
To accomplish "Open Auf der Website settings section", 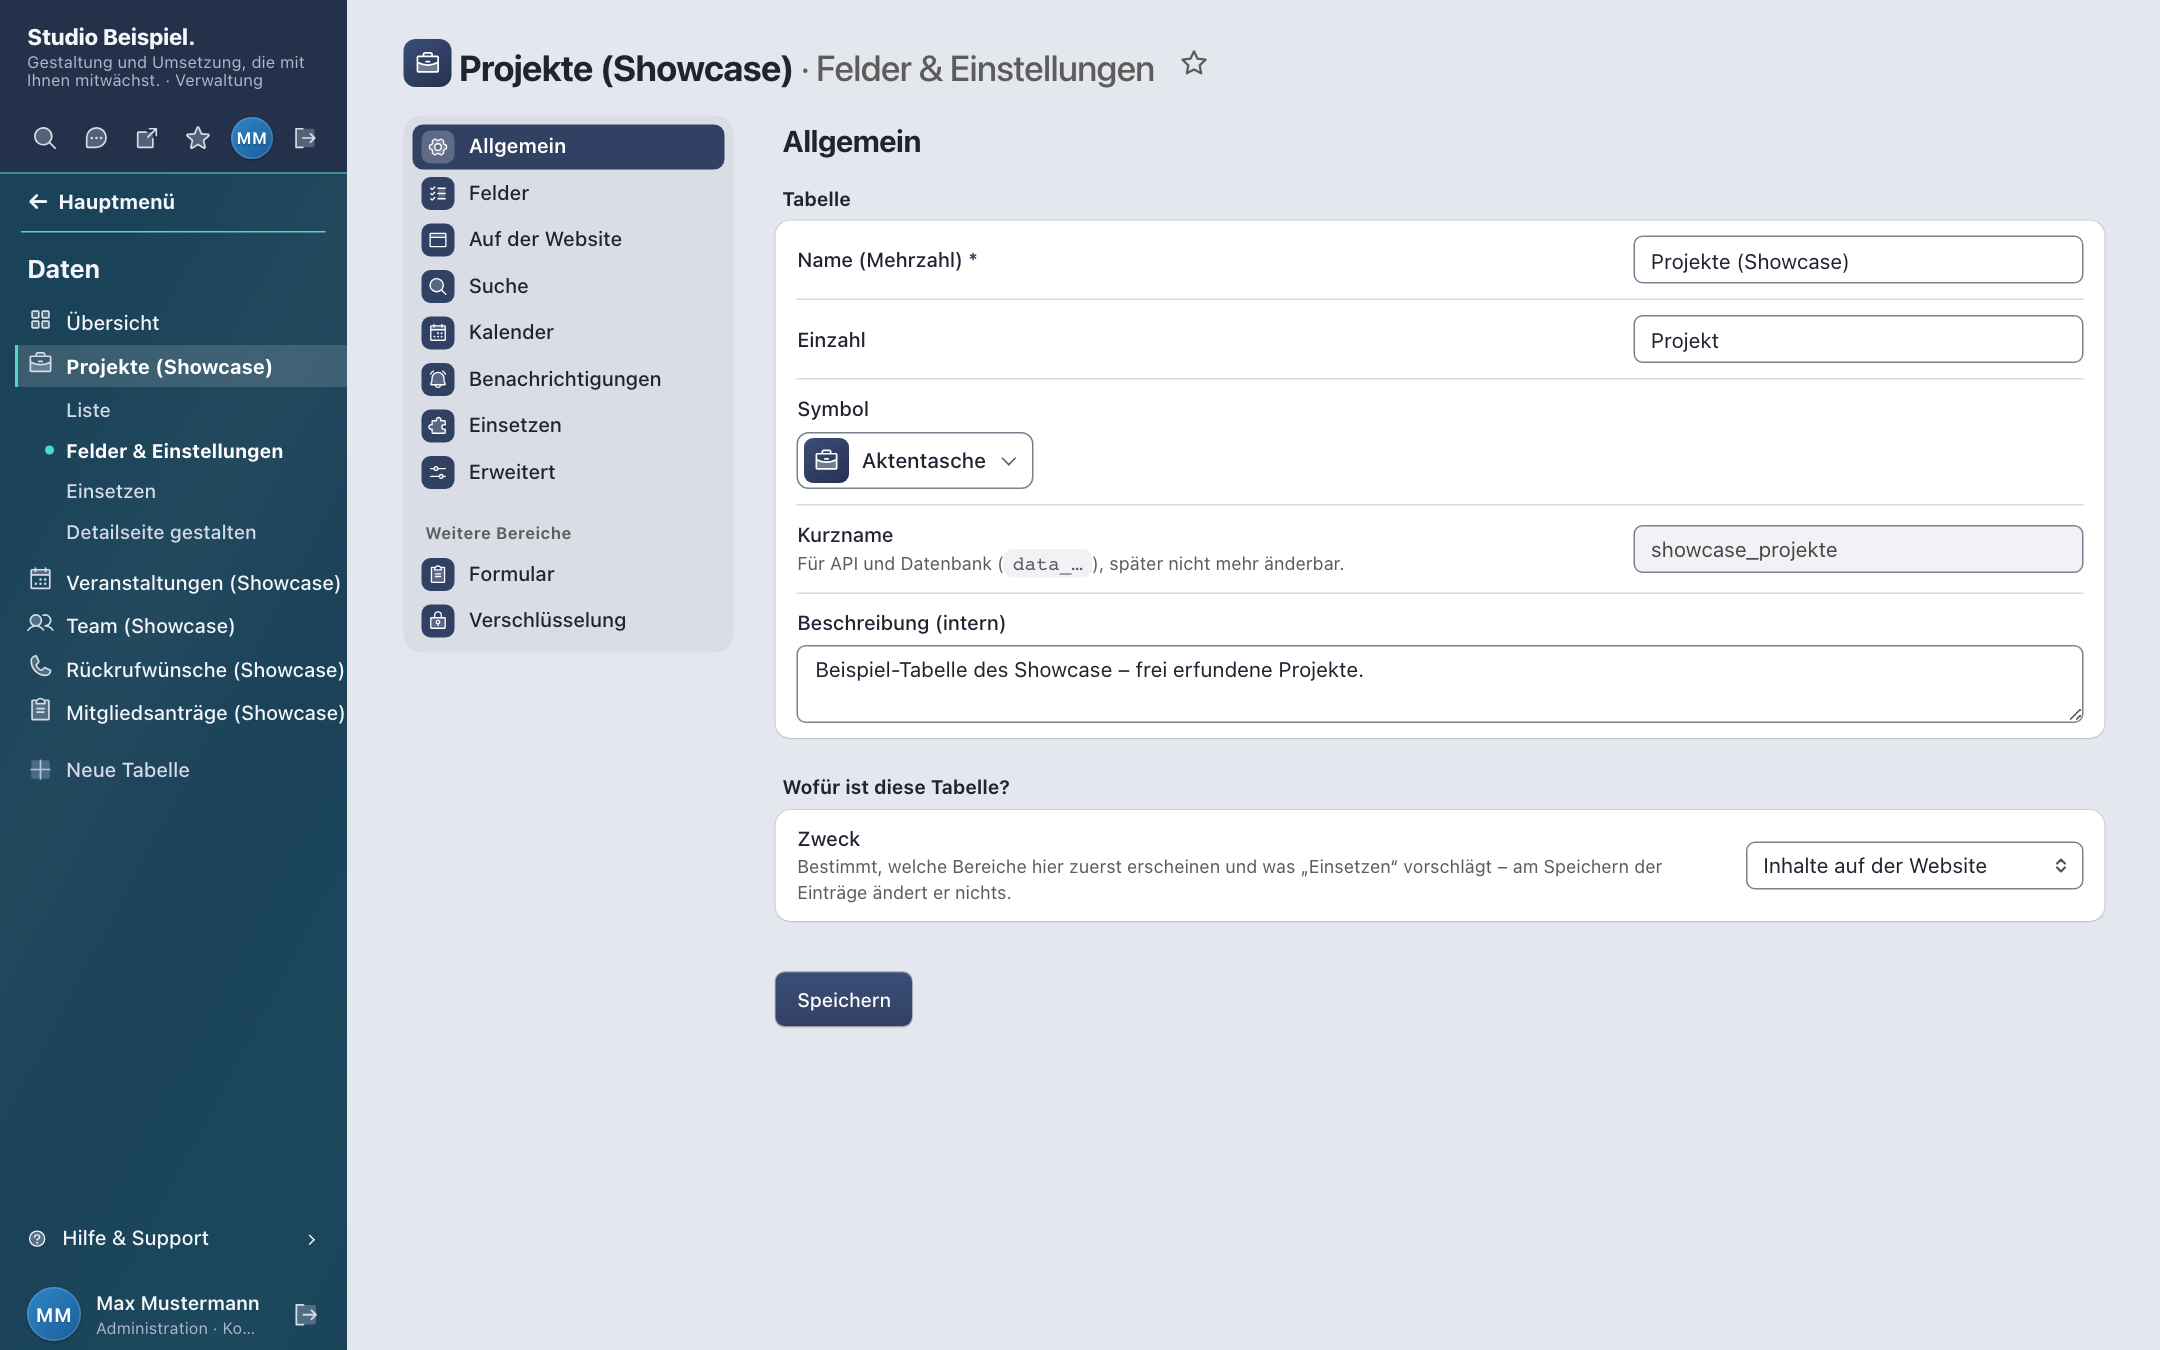I will tap(568, 239).
